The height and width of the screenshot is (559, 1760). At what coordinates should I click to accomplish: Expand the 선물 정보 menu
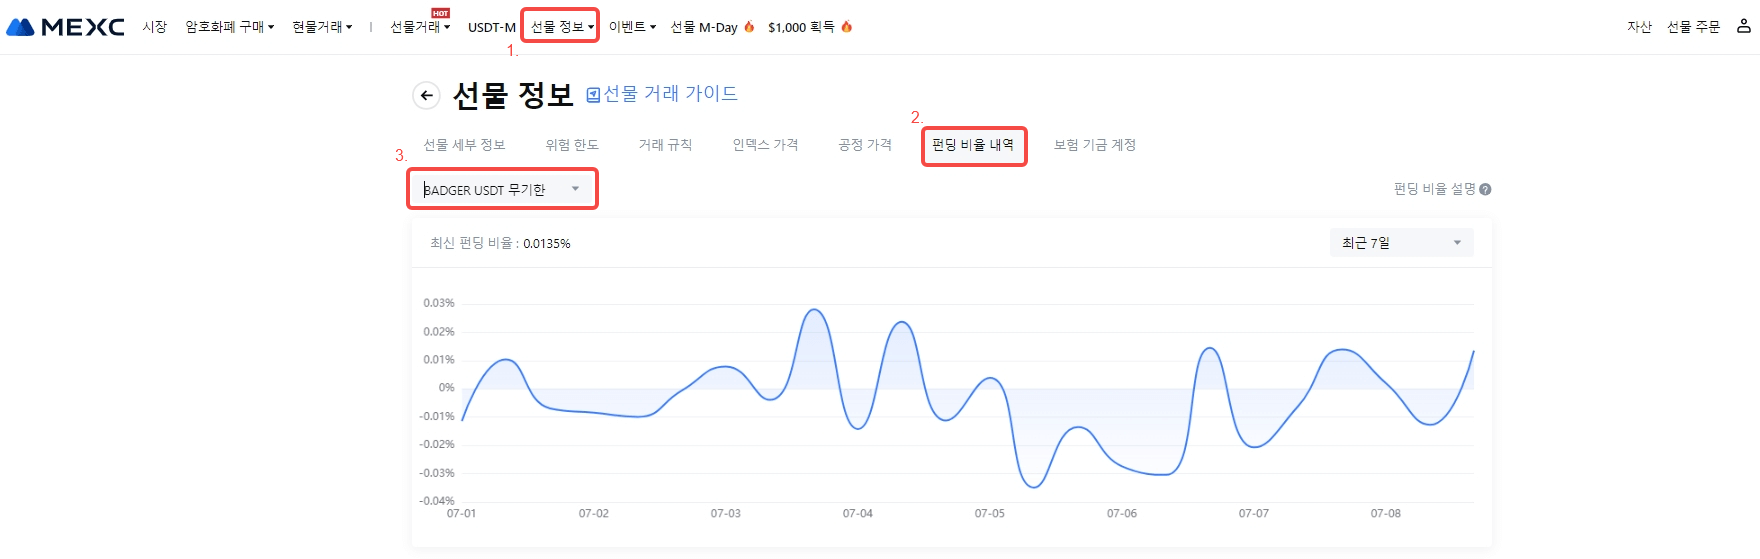561,27
